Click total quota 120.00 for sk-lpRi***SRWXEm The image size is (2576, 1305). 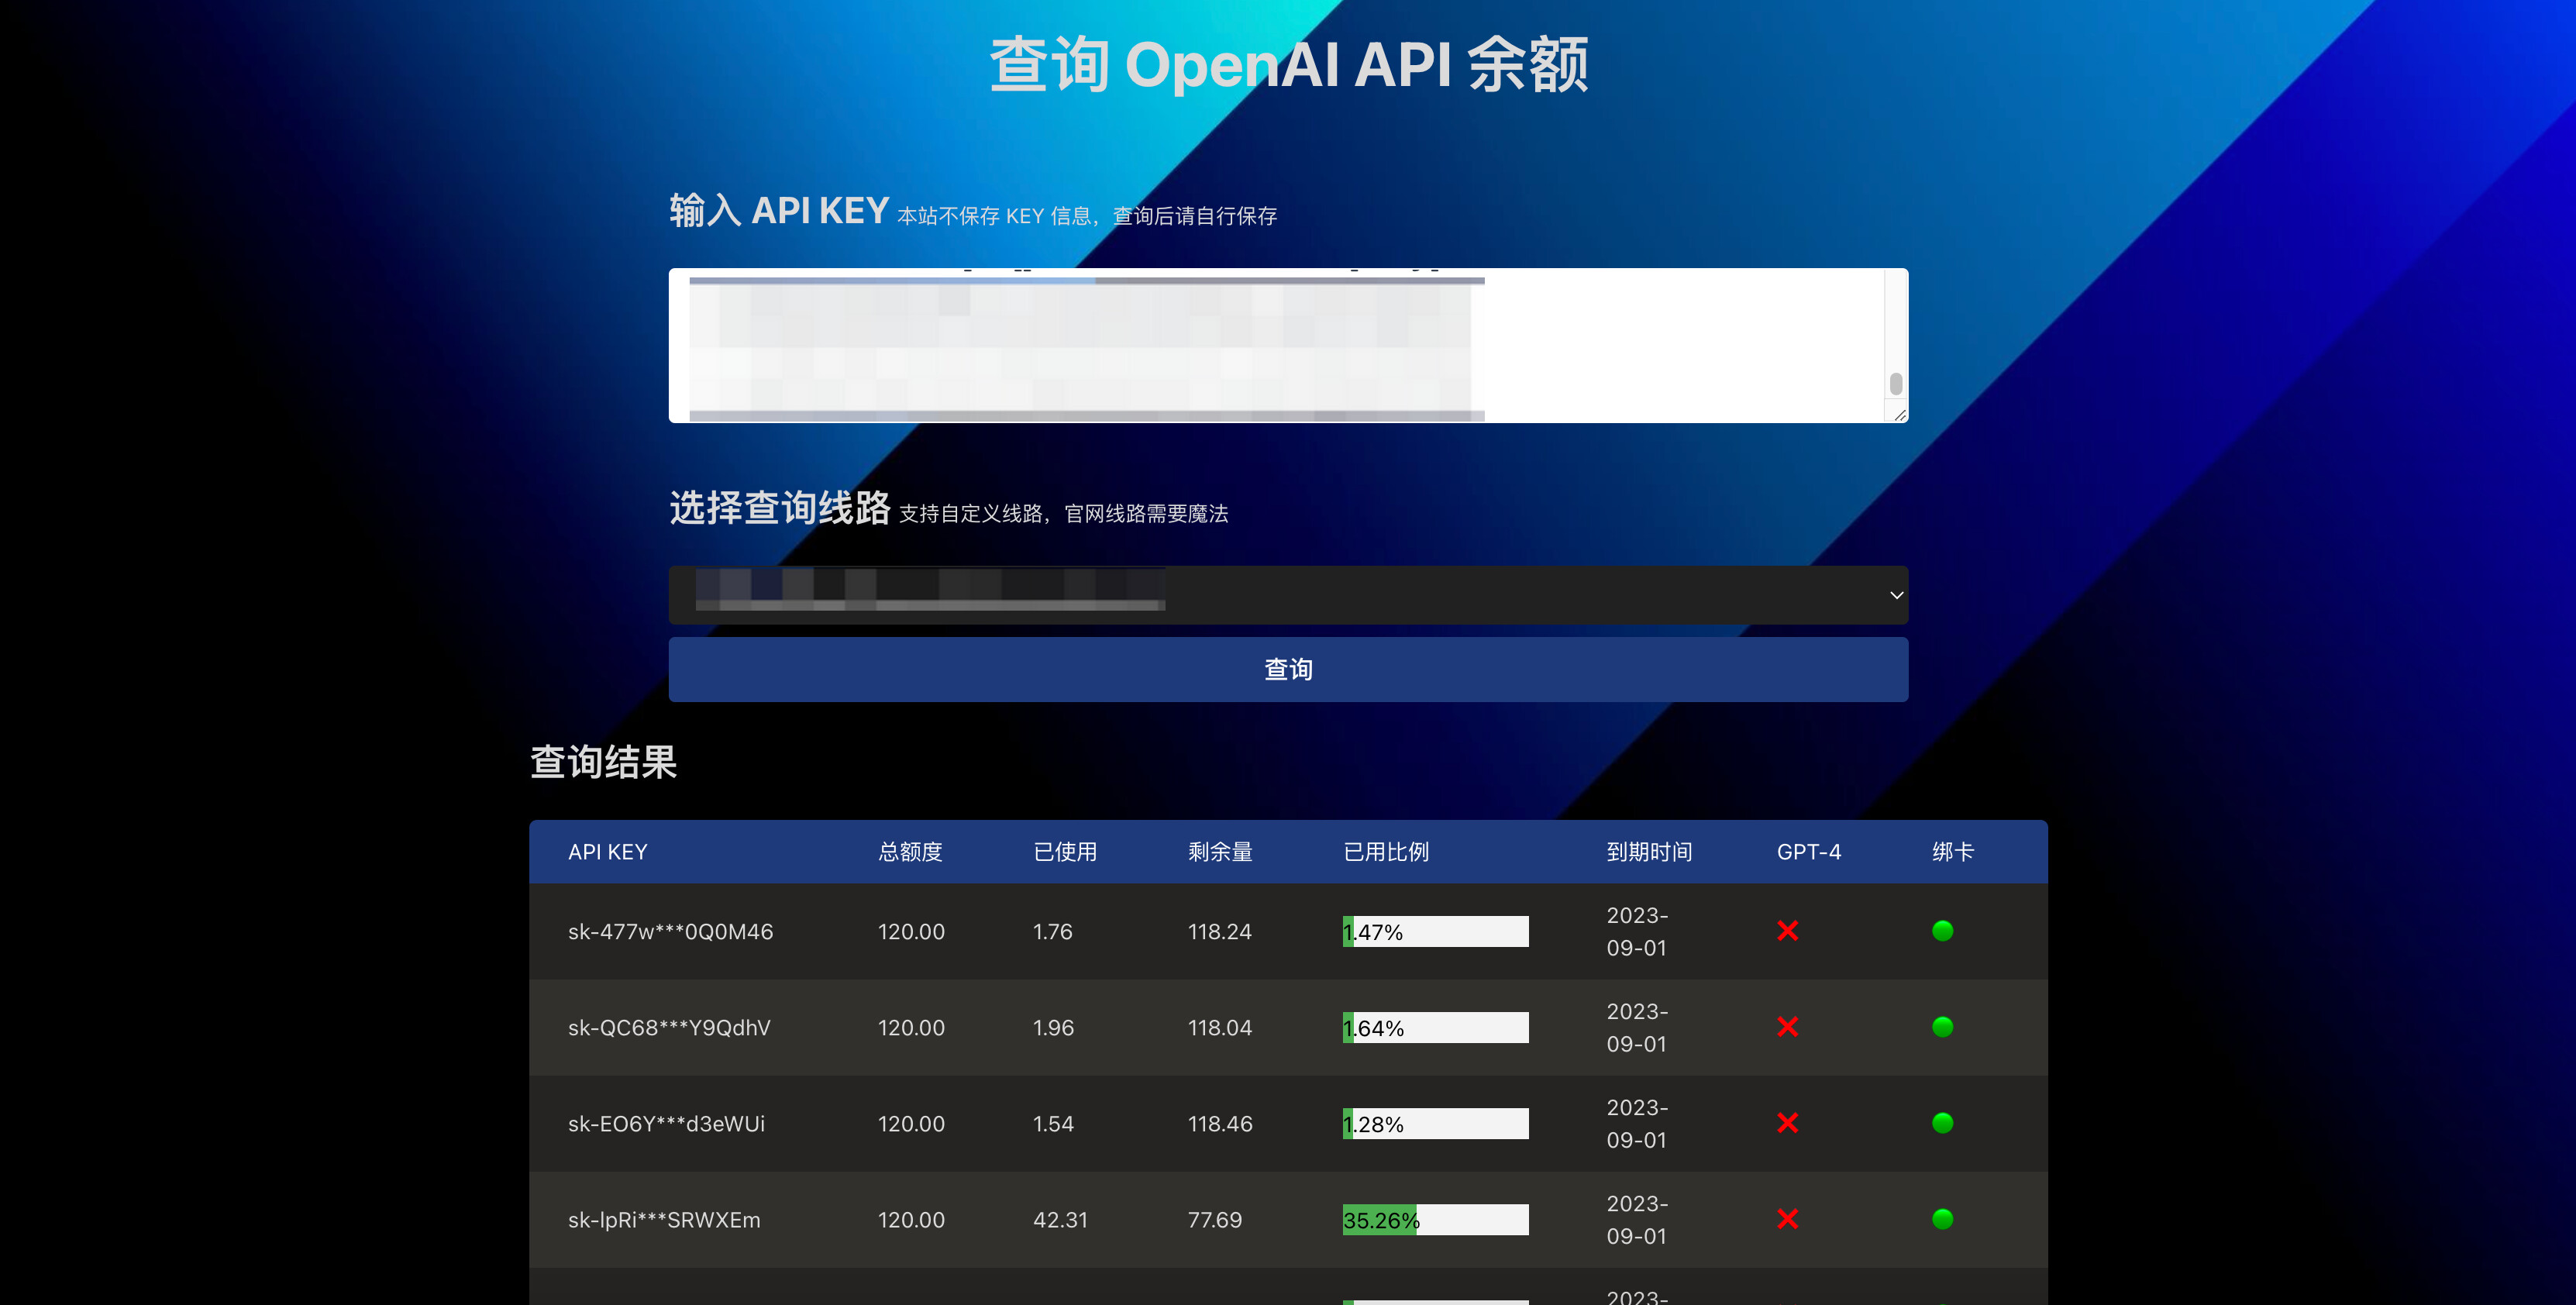pyautogui.click(x=911, y=1219)
